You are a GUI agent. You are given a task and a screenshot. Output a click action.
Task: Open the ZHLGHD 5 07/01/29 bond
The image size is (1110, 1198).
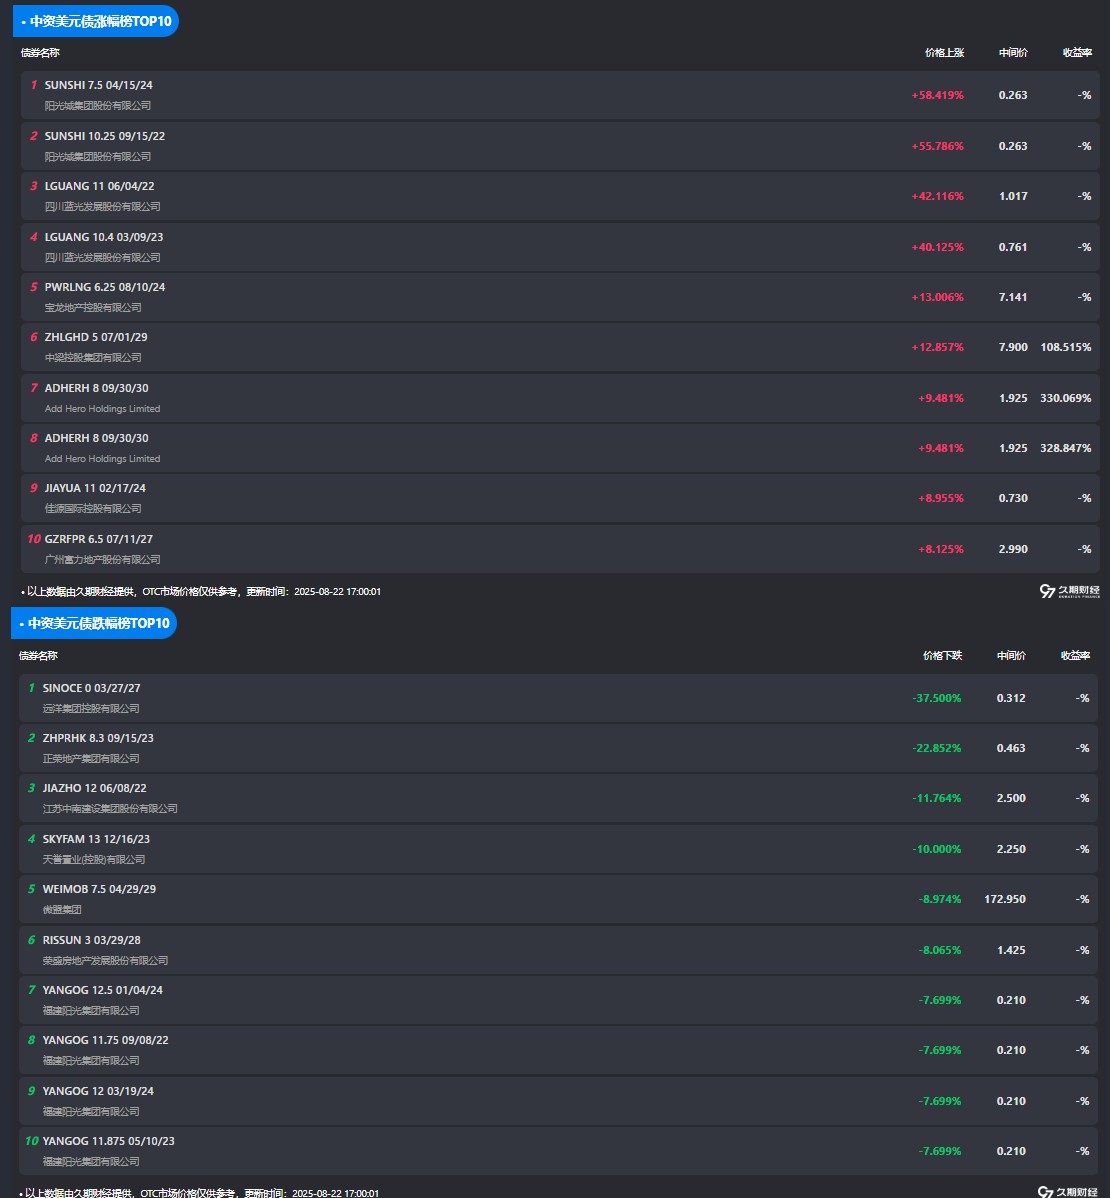[96, 337]
